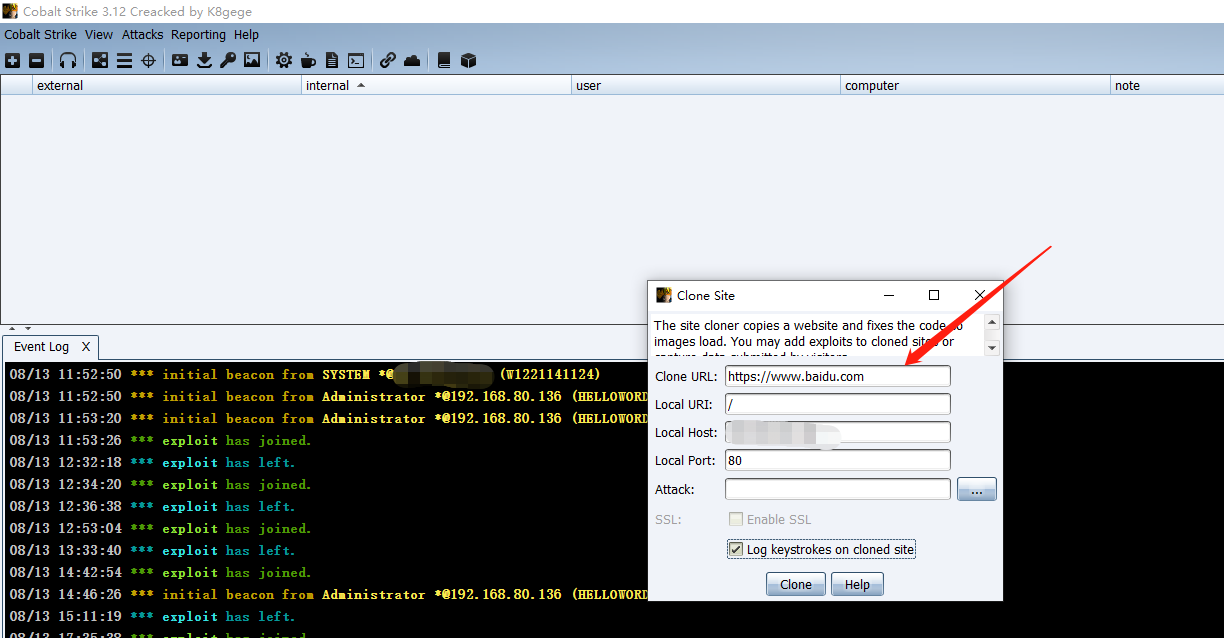Click the Clone URL input field
The image size is (1224, 638).
838,376
